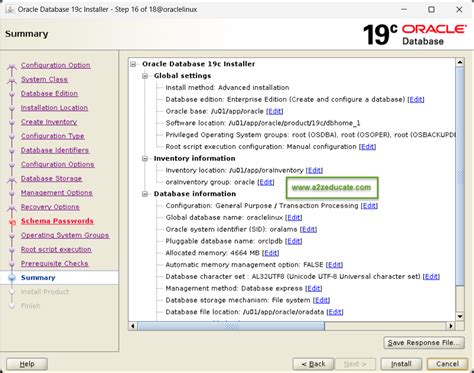This screenshot has width=474, height=373.
Task: Click the vertical scrollbar up arrow
Action: pyautogui.click(x=460, y=62)
